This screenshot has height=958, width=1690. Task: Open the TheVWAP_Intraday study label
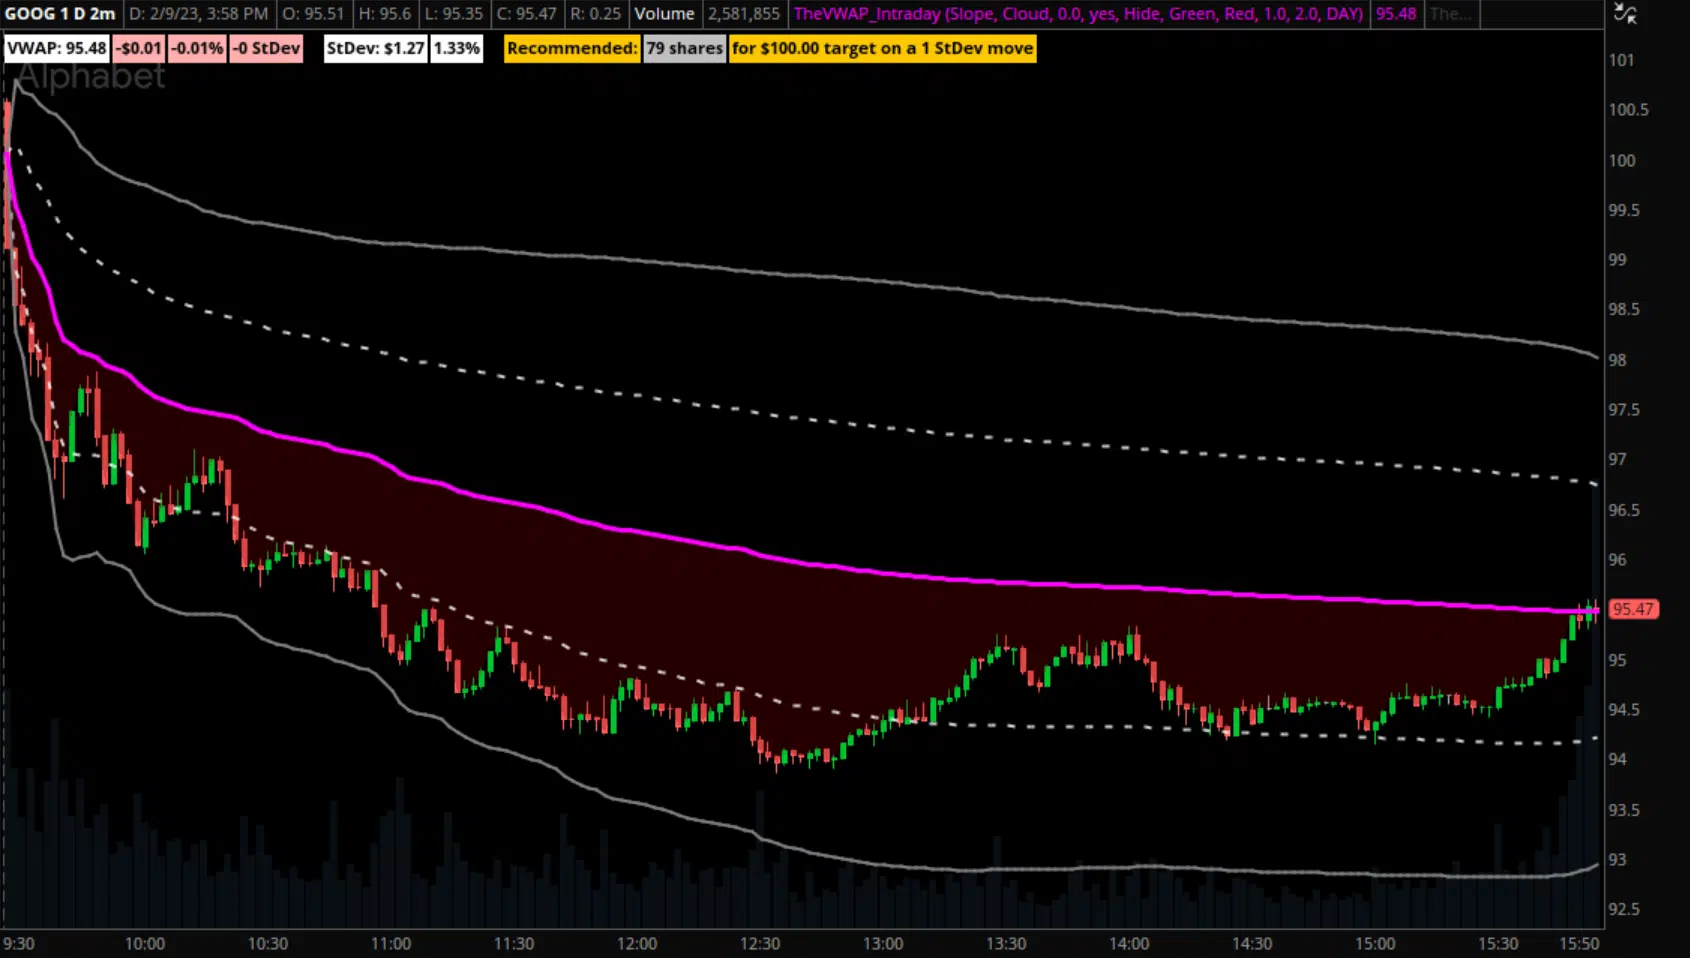[x=1078, y=14]
